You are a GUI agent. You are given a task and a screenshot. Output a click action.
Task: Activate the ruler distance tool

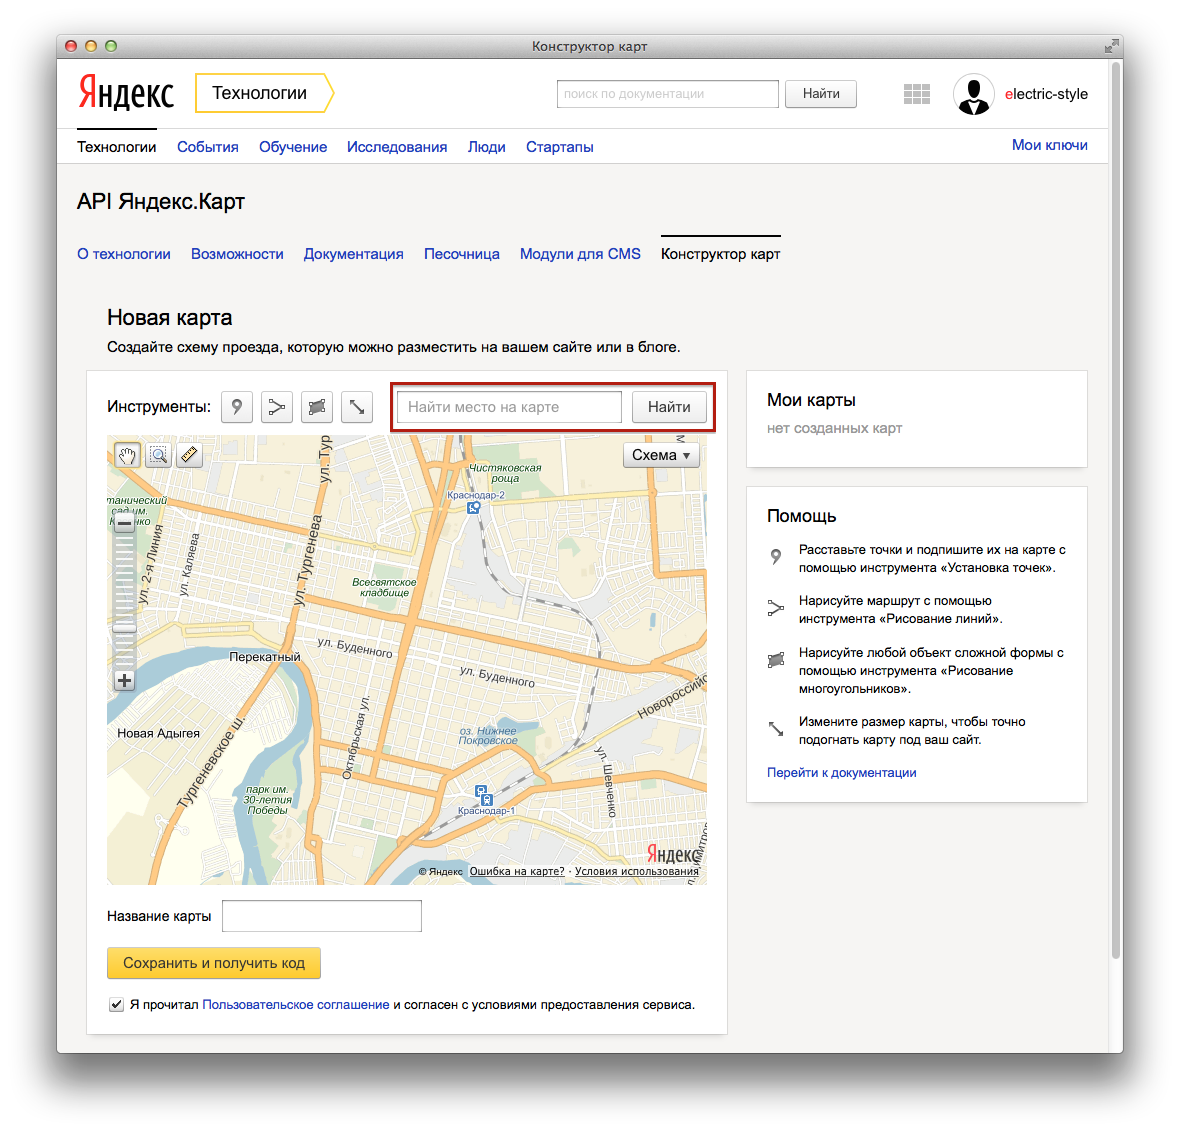pos(189,455)
